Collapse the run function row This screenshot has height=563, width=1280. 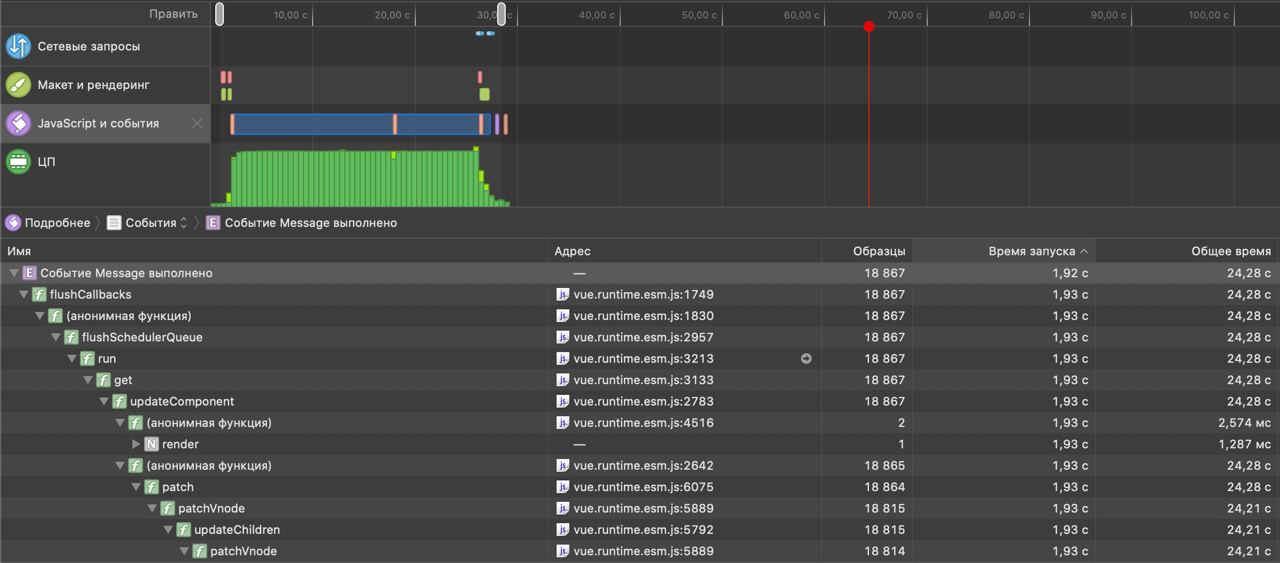(72, 359)
